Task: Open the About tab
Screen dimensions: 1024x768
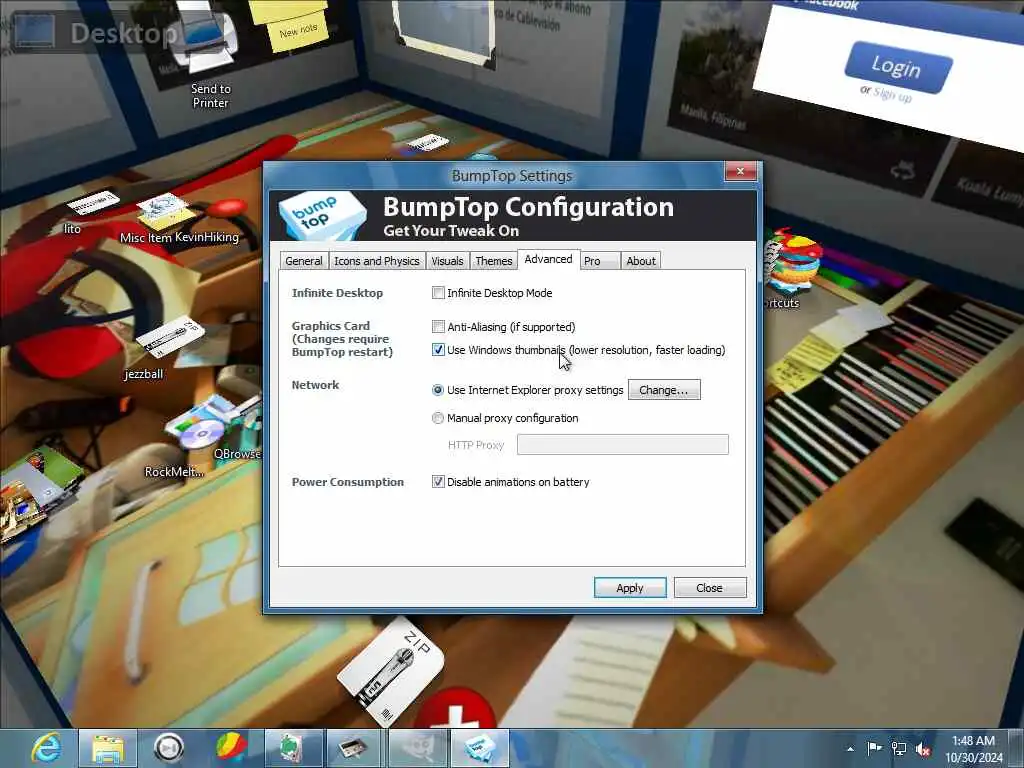Action: pyautogui.click(x=641, y=261)
